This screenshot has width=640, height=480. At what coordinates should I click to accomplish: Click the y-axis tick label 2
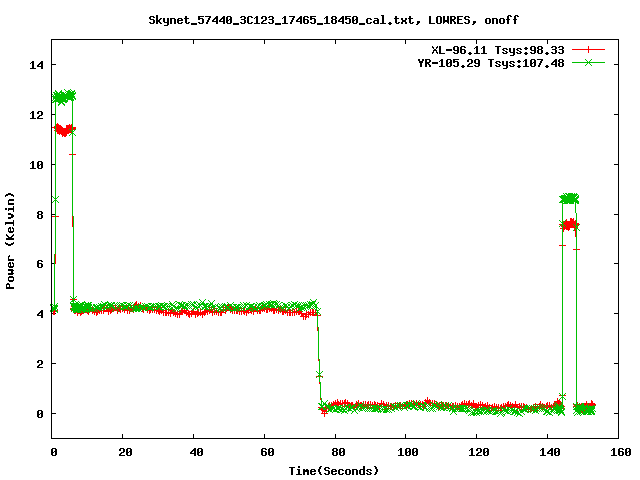click(40, 364)
